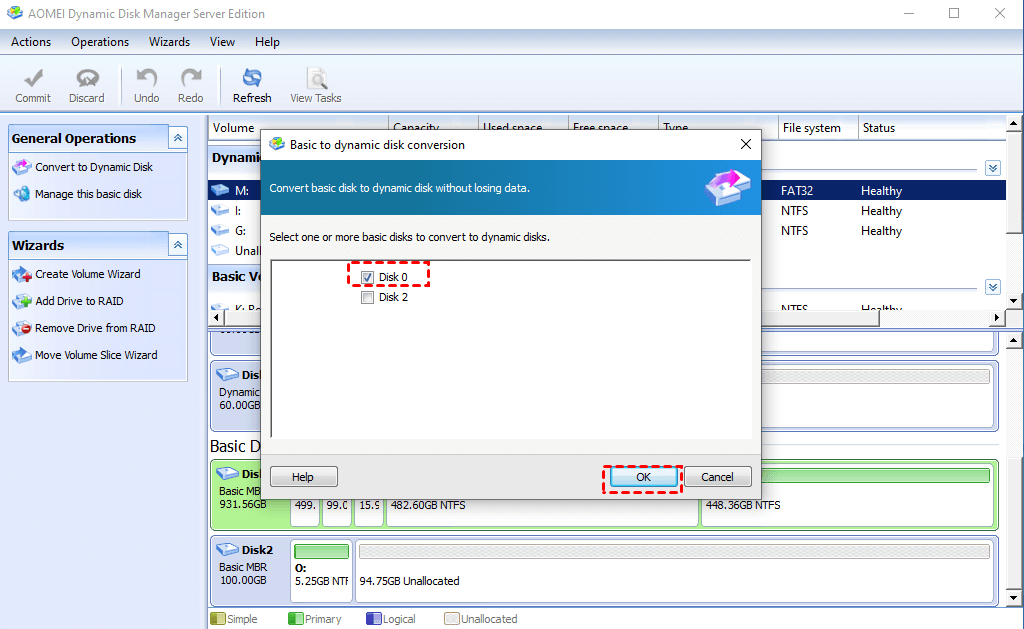Click Remove Drive from RAID icon
Viewport: 1024px width, 629px height.
[x=22, y=328]
